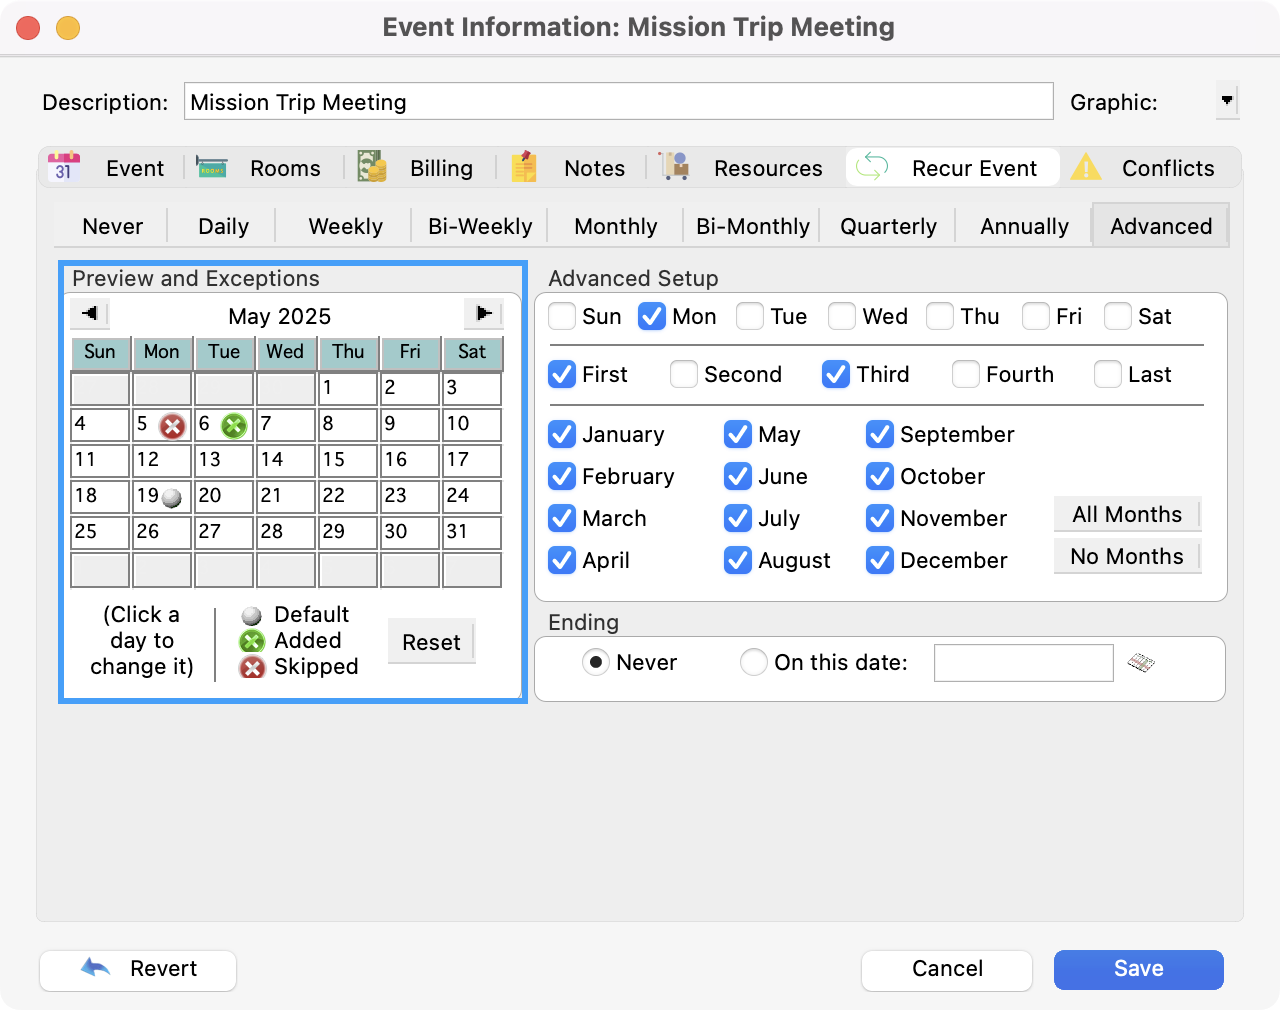This screenshot has height=1010, width=1280.
Task: Enable the Second occurrence checkbox
Action: click(x=684, y=375)
